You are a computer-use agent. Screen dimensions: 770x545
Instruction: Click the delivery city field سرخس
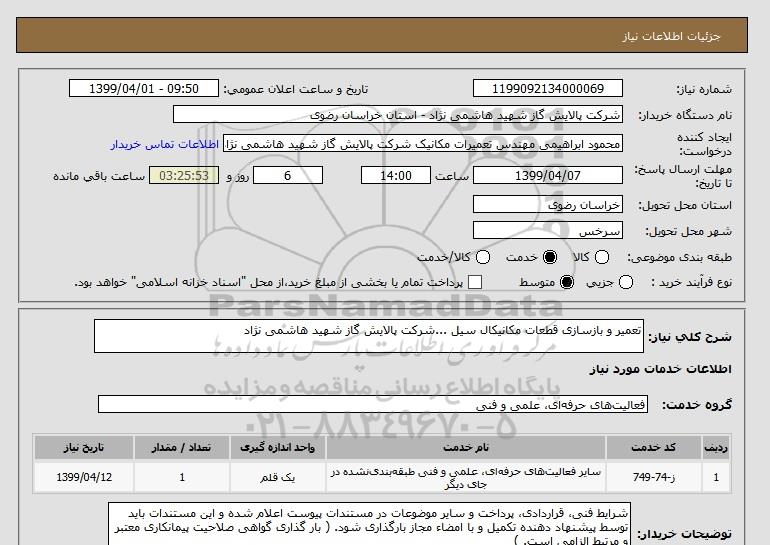548,230
